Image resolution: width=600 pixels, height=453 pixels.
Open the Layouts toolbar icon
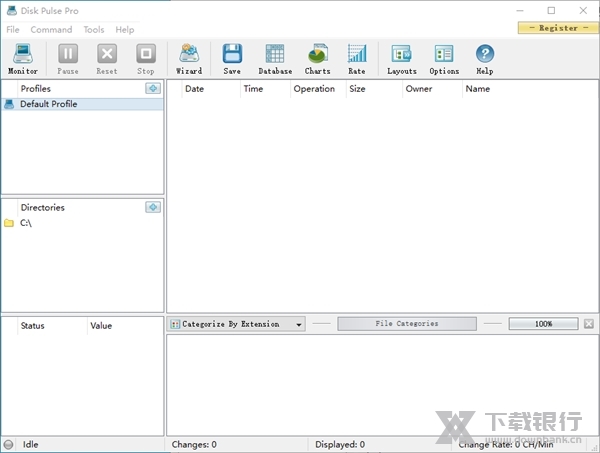402,59
